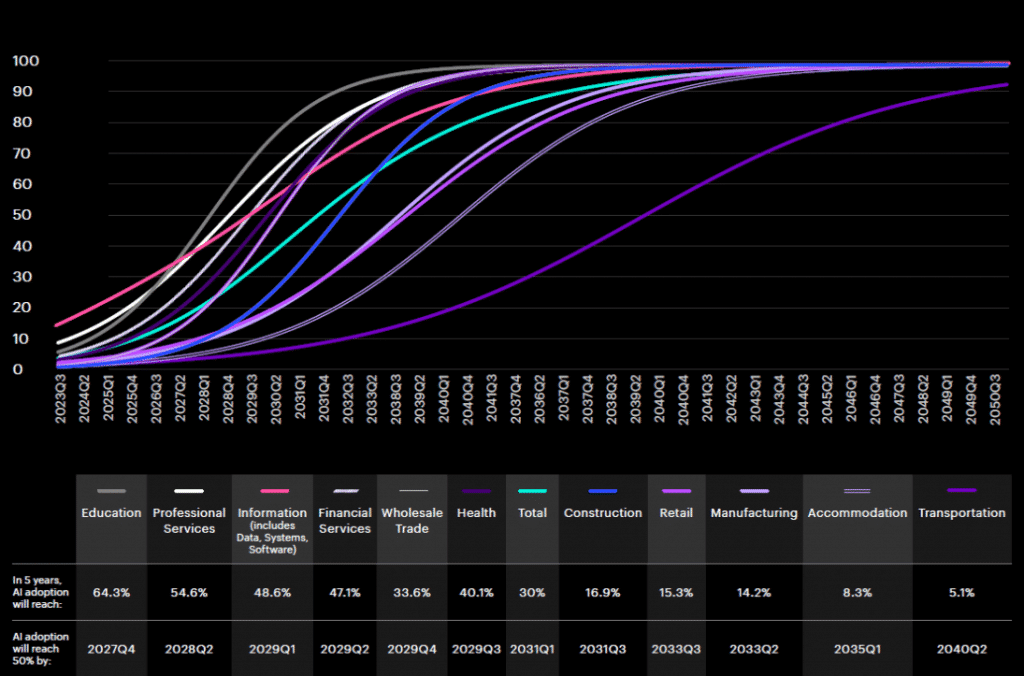Expand the Health column header

476,512
